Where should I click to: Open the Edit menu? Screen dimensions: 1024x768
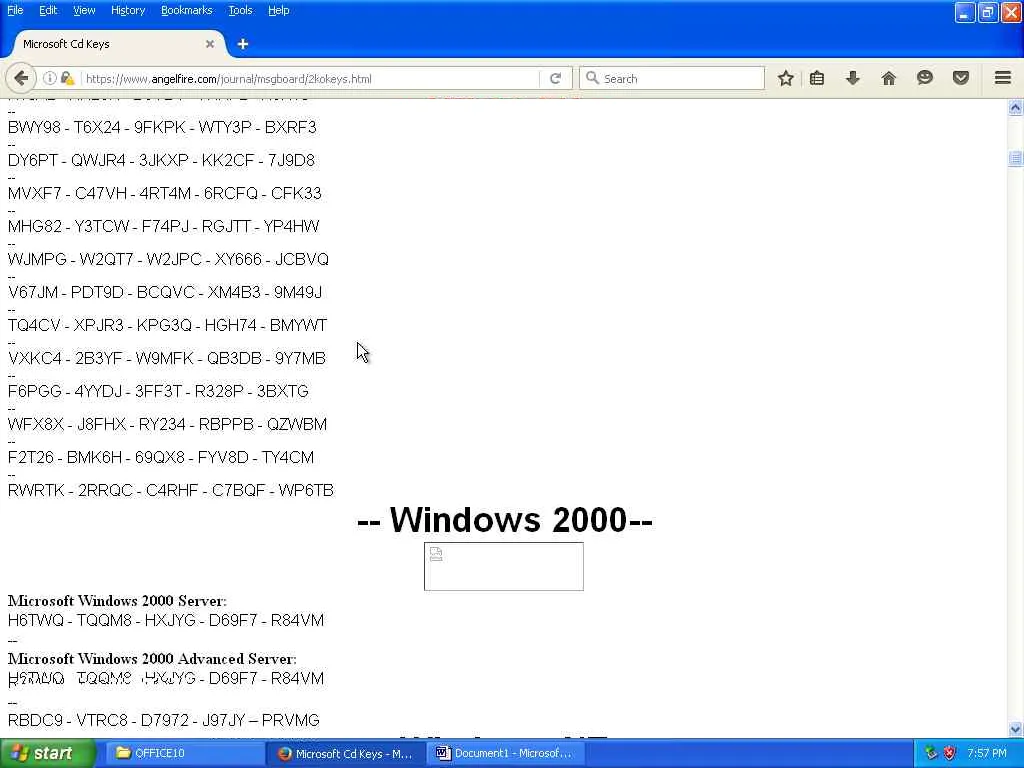(x=48, y=10)
